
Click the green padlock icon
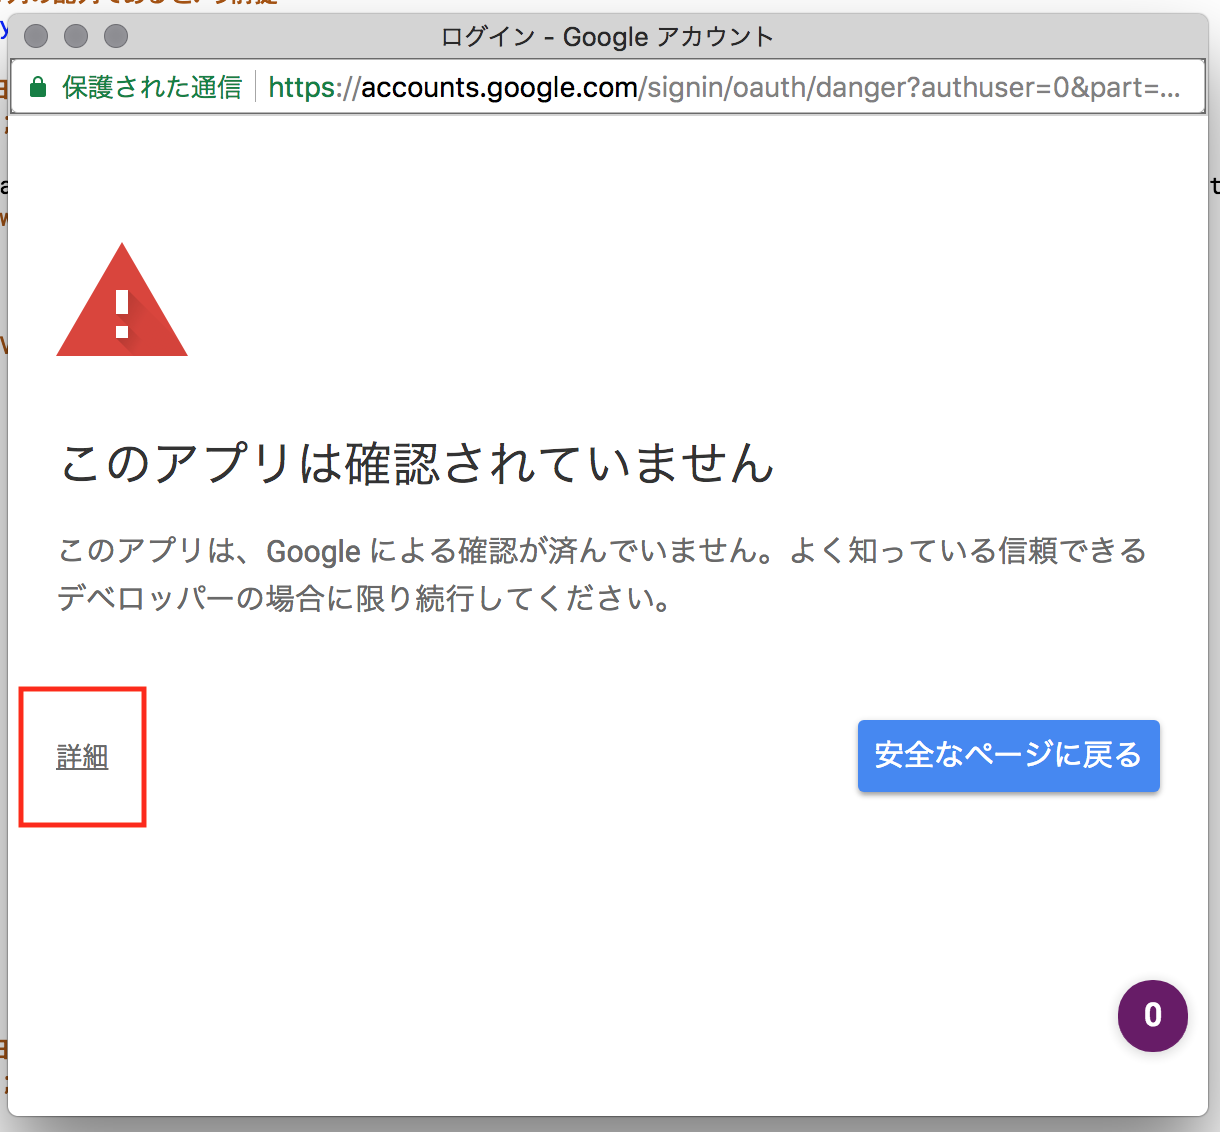tap(38, 88)
